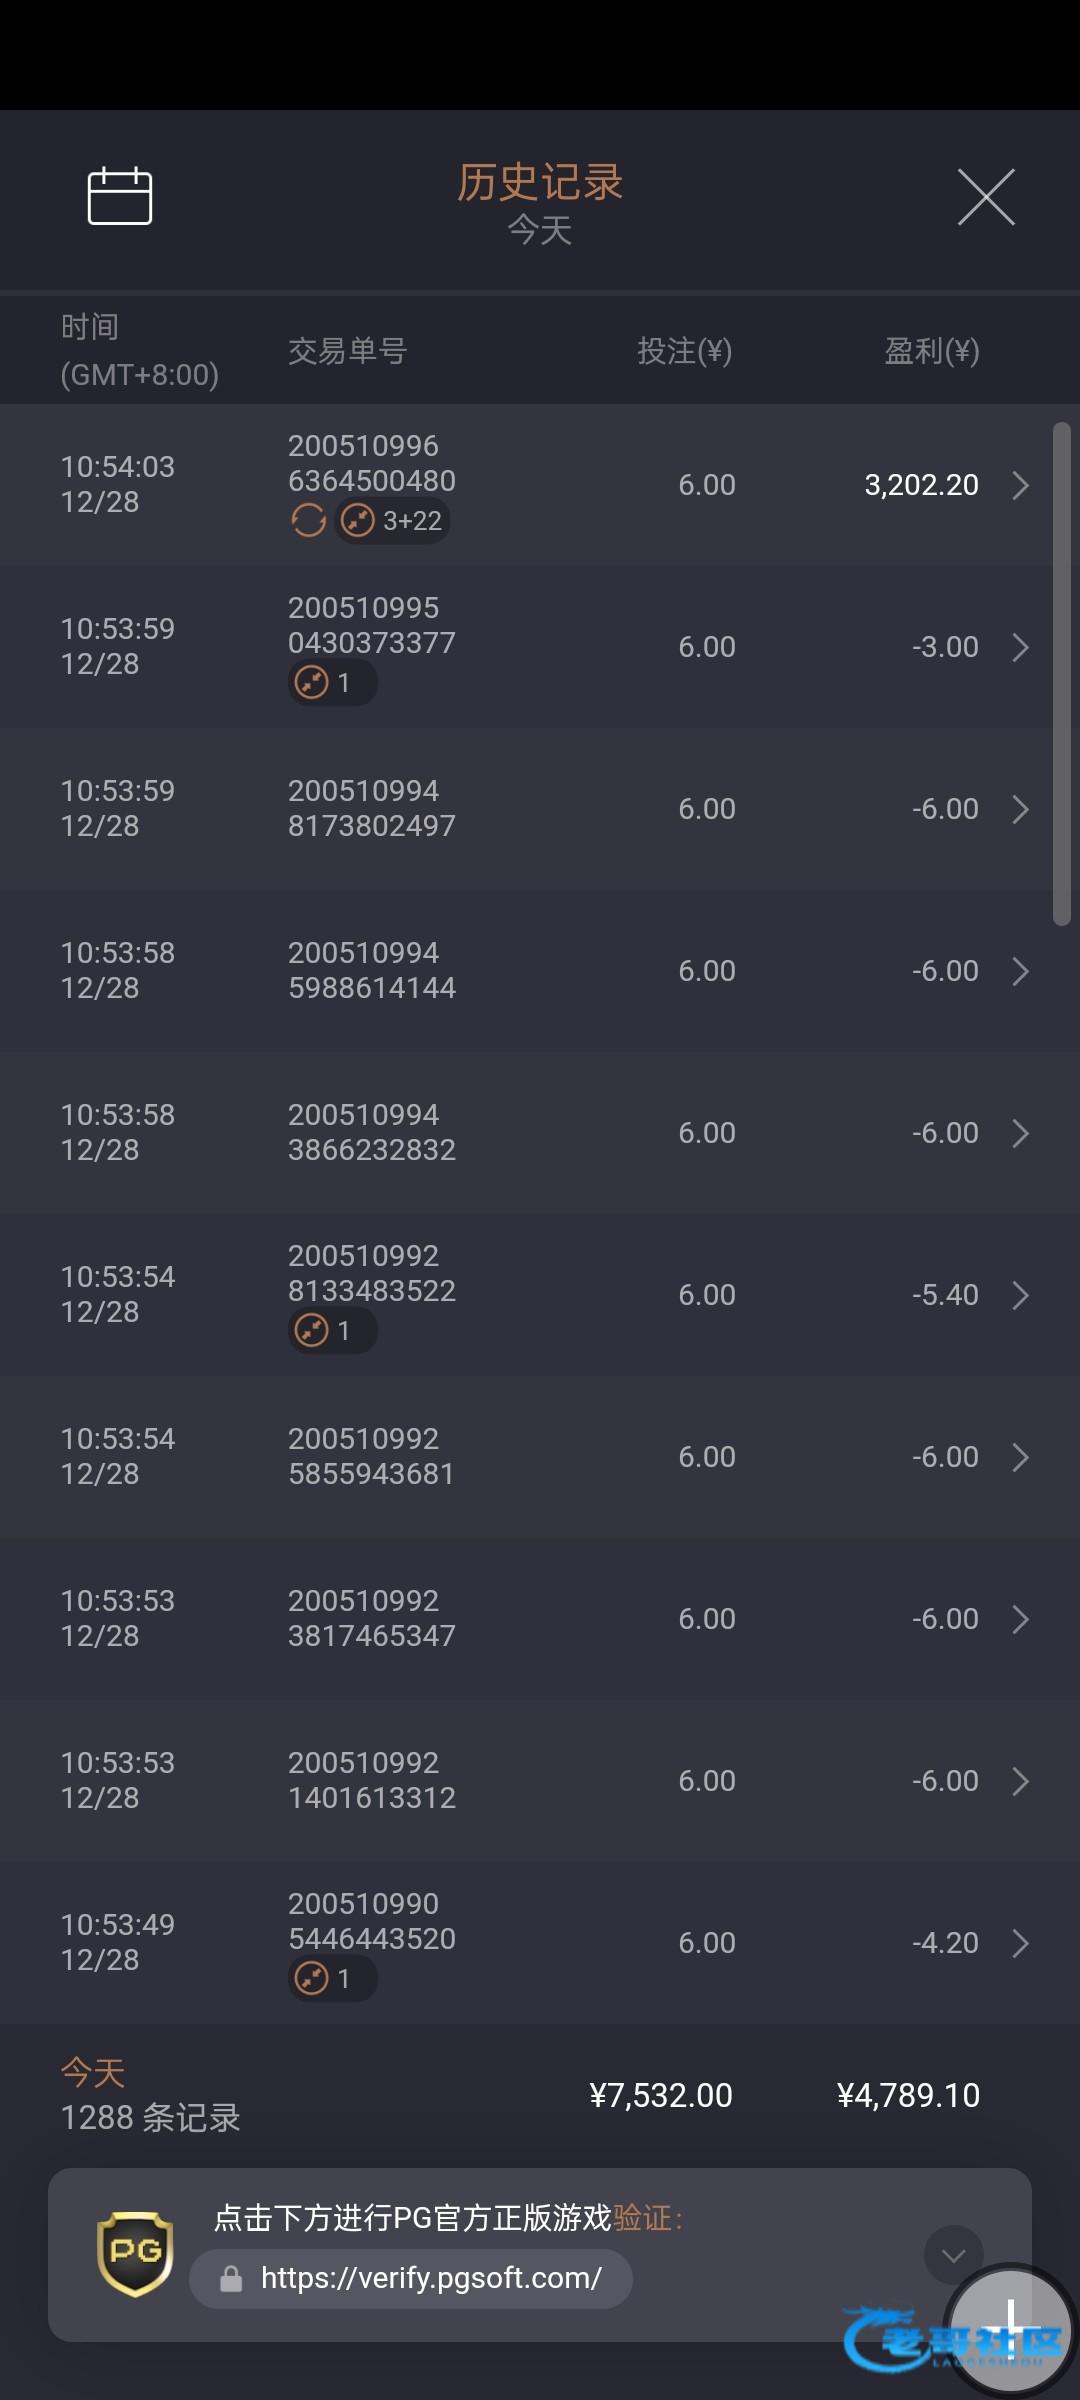This screenshot has width=1080, height=2400.
Task: Expand details for the -3.00 record
Action: tap(1020, 648)
